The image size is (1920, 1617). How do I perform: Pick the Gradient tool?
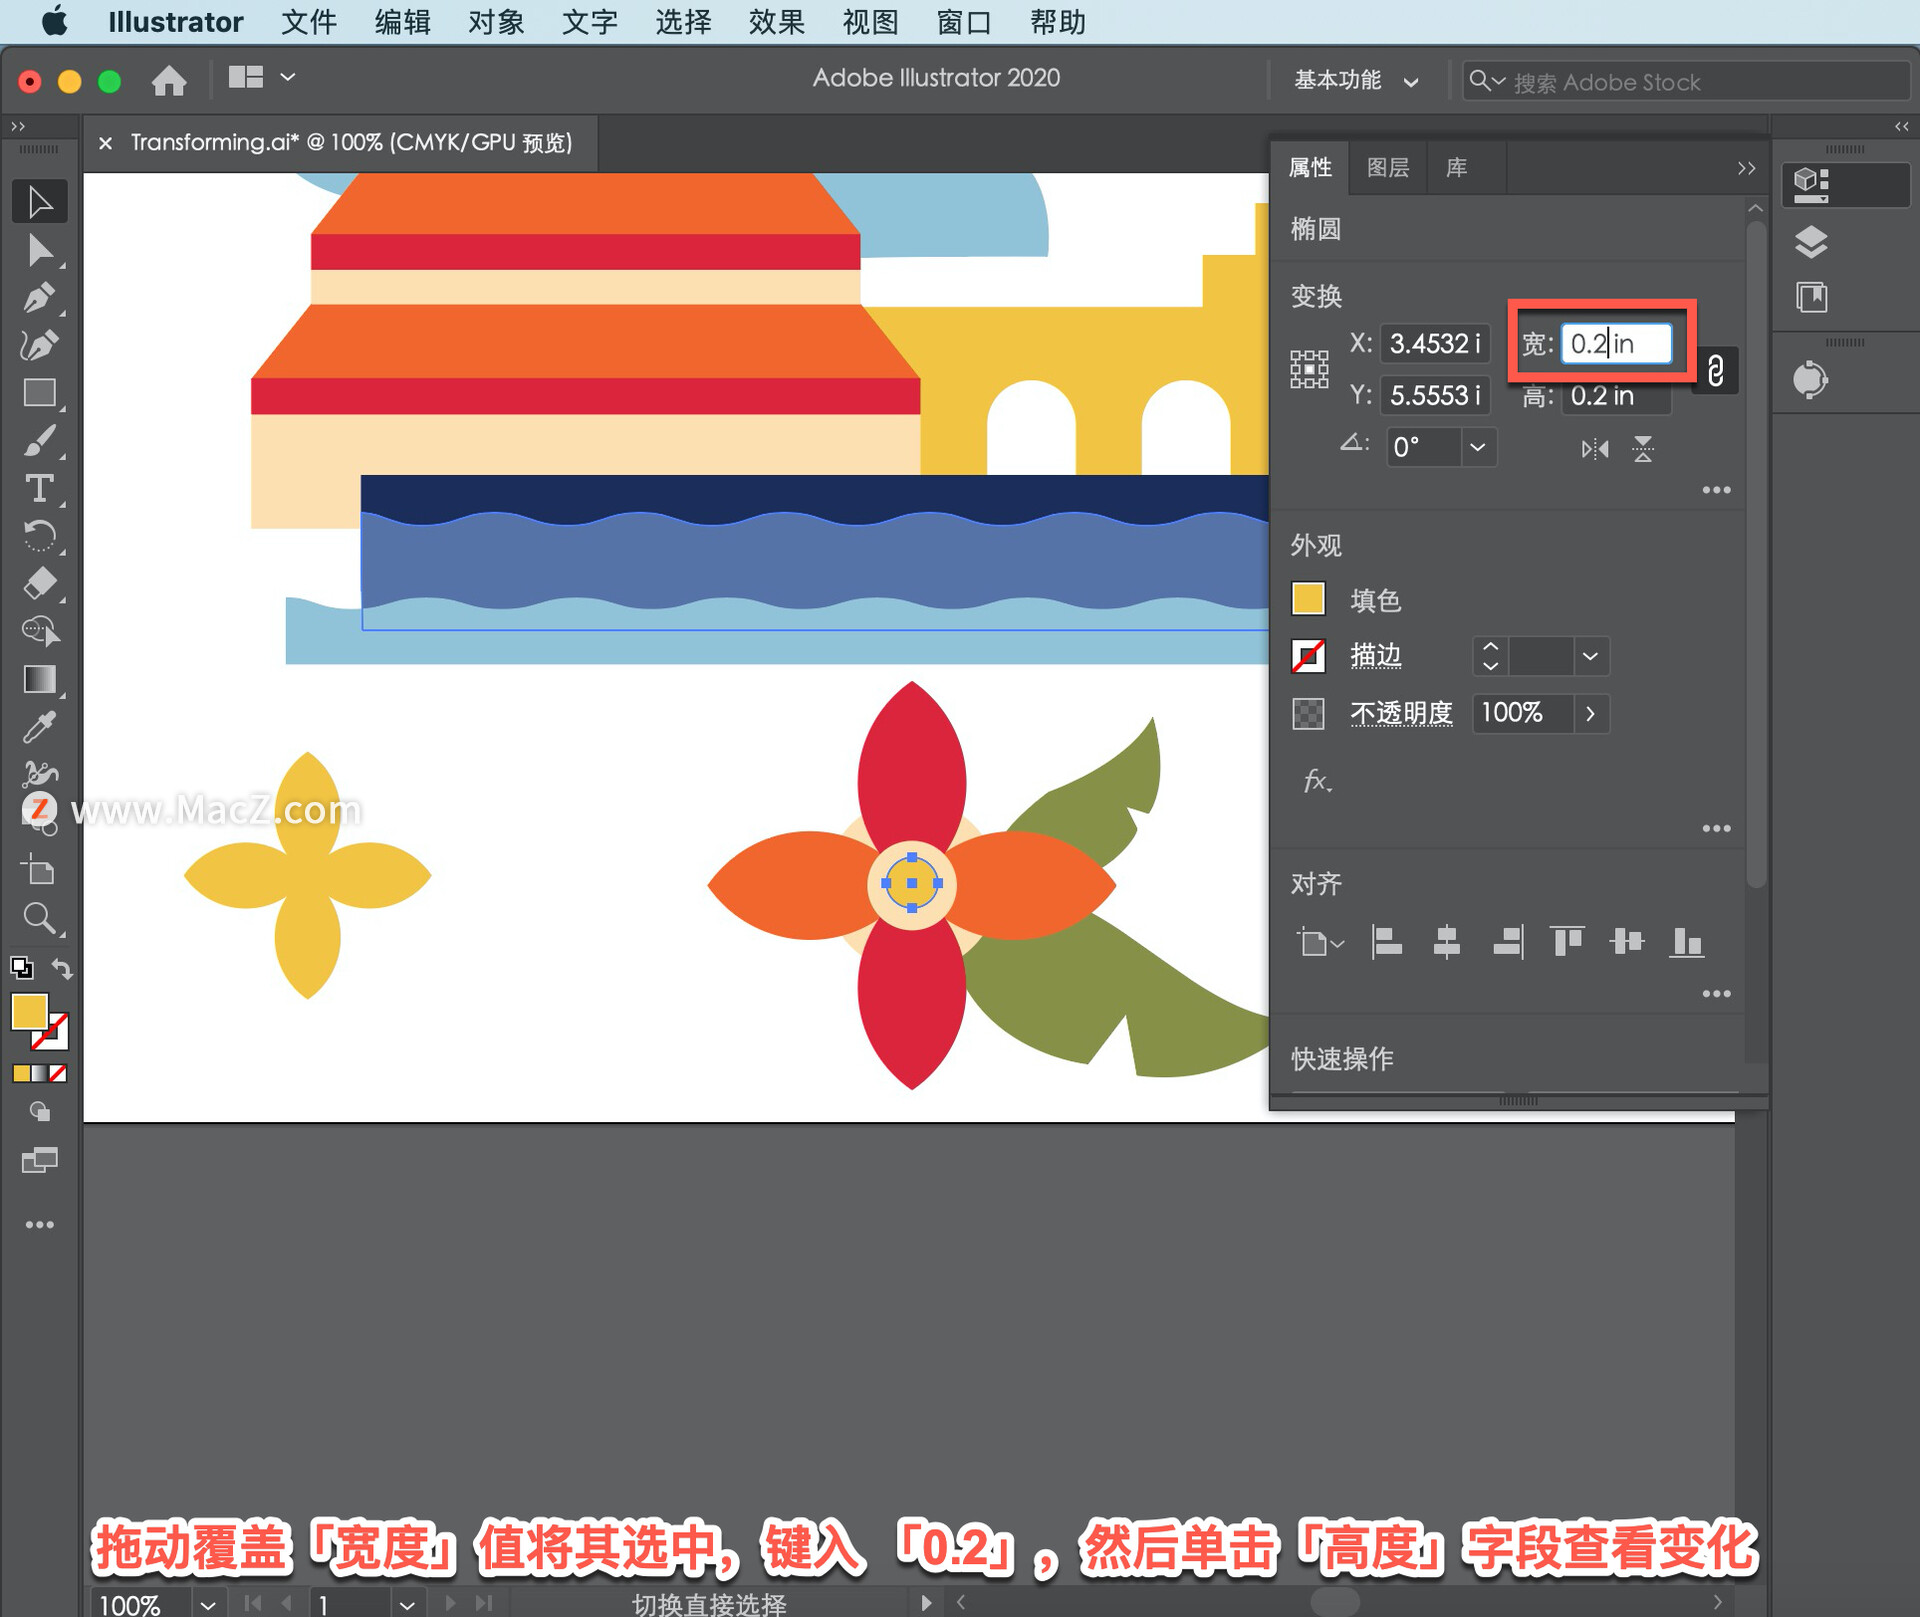[39, 680]
